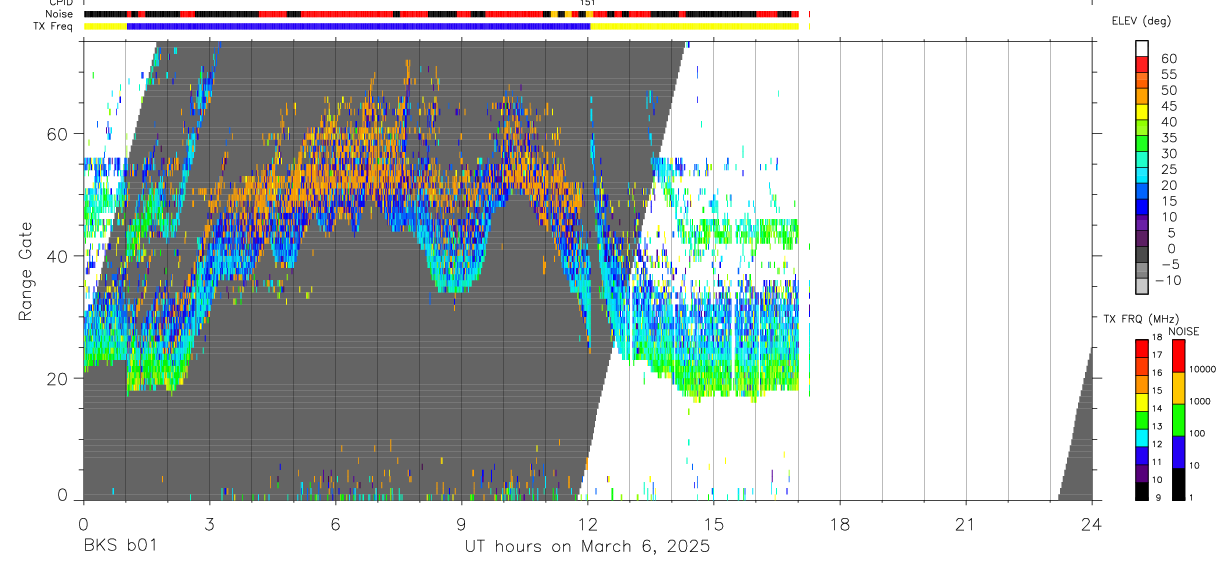Pick the orange 45–50 block in ELEV colorbar
The image size is (1228, 567).
pyautogui.click(x=1142, y=98)
